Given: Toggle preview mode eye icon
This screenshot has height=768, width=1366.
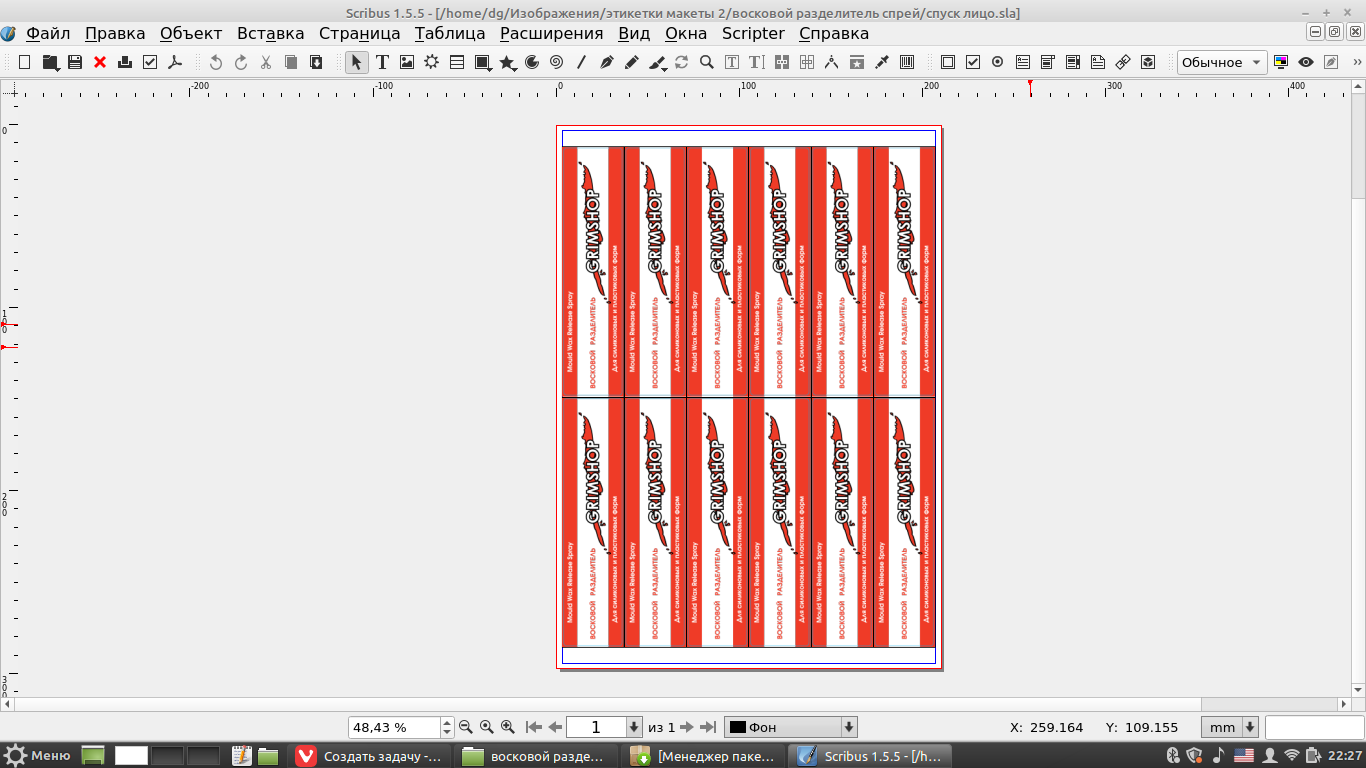Looking at the screenshot, I should point(1306,62).
